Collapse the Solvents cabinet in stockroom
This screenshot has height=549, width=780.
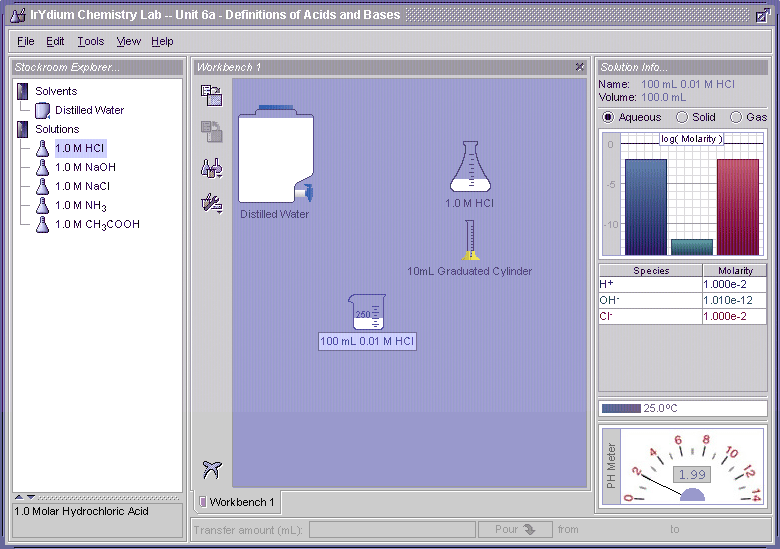23,91
